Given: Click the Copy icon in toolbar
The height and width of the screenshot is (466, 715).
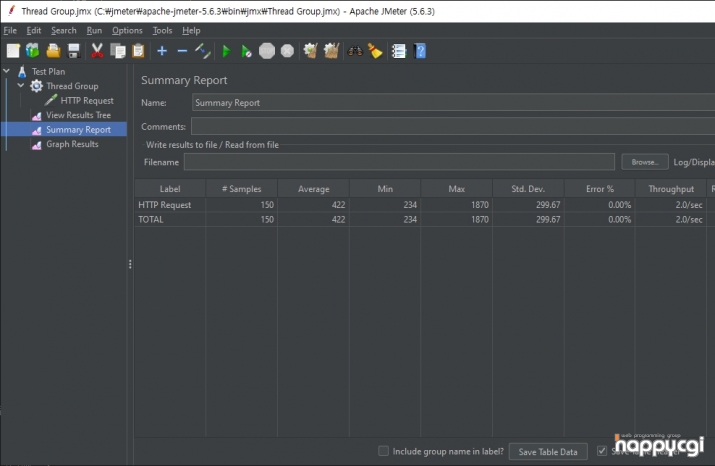Looking at the screenshot, I should coord(118,51).
